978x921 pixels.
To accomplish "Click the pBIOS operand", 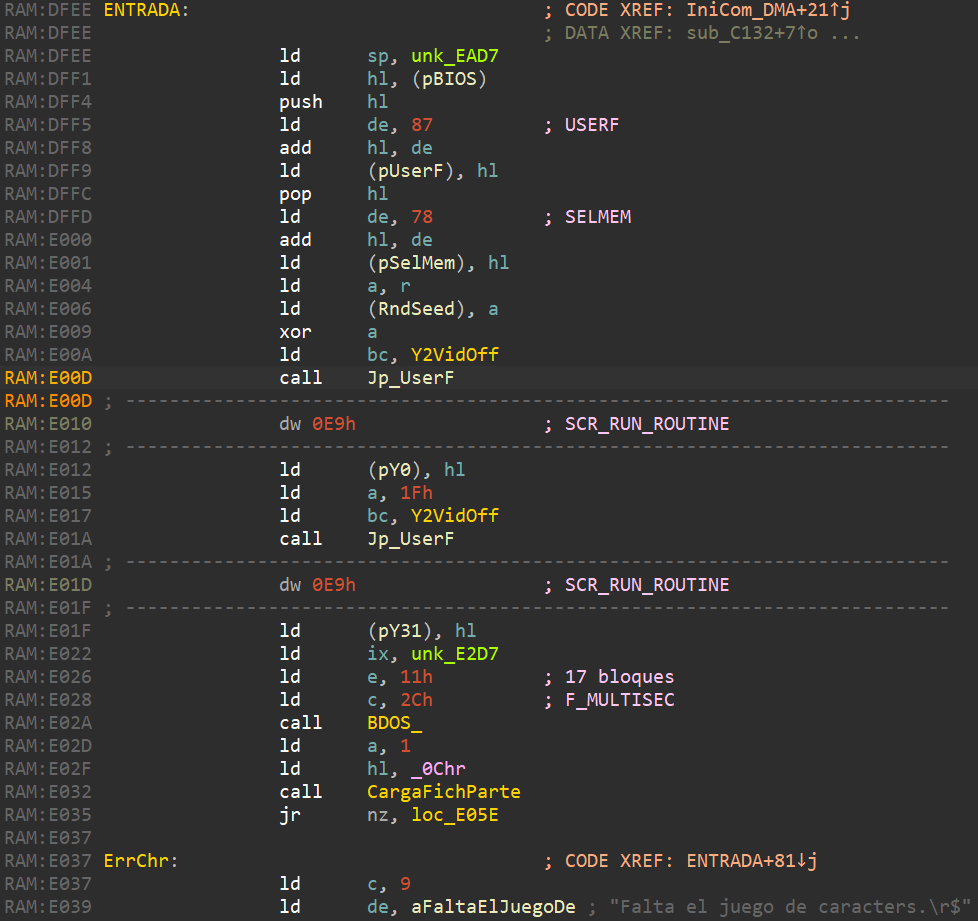I will (x=449, y=79).
